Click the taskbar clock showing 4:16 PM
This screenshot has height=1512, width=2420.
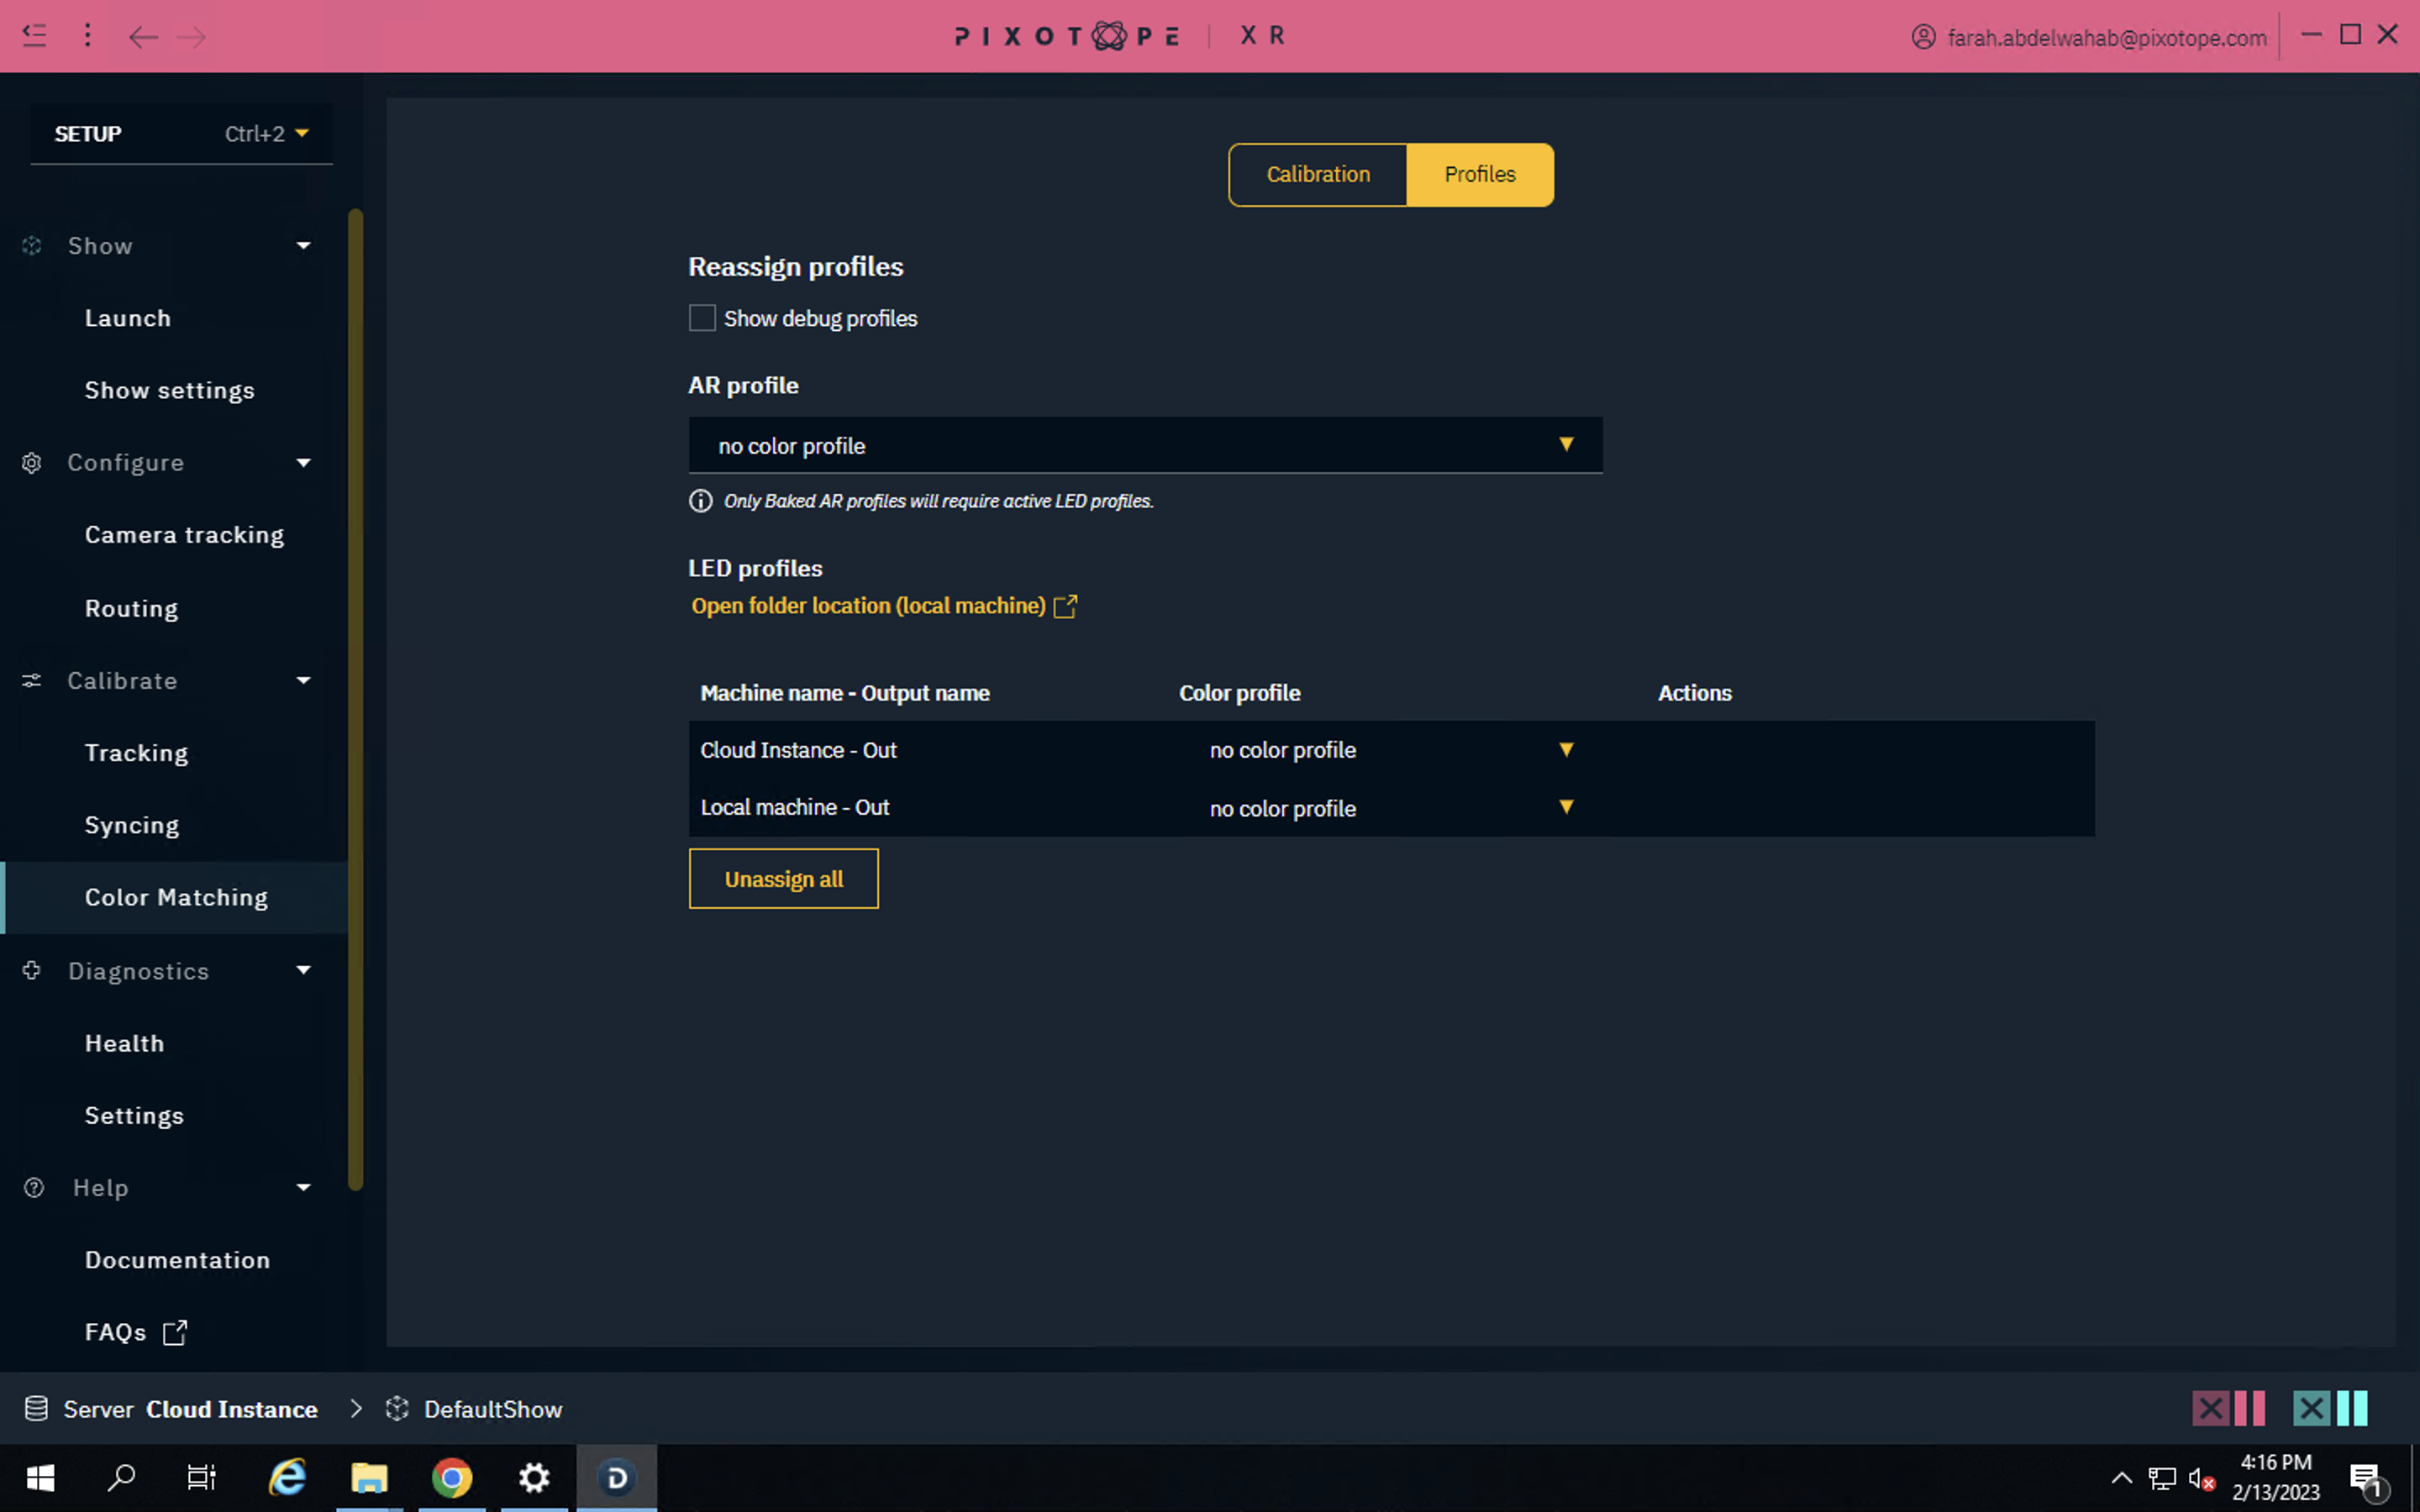pos(2275,1477)
